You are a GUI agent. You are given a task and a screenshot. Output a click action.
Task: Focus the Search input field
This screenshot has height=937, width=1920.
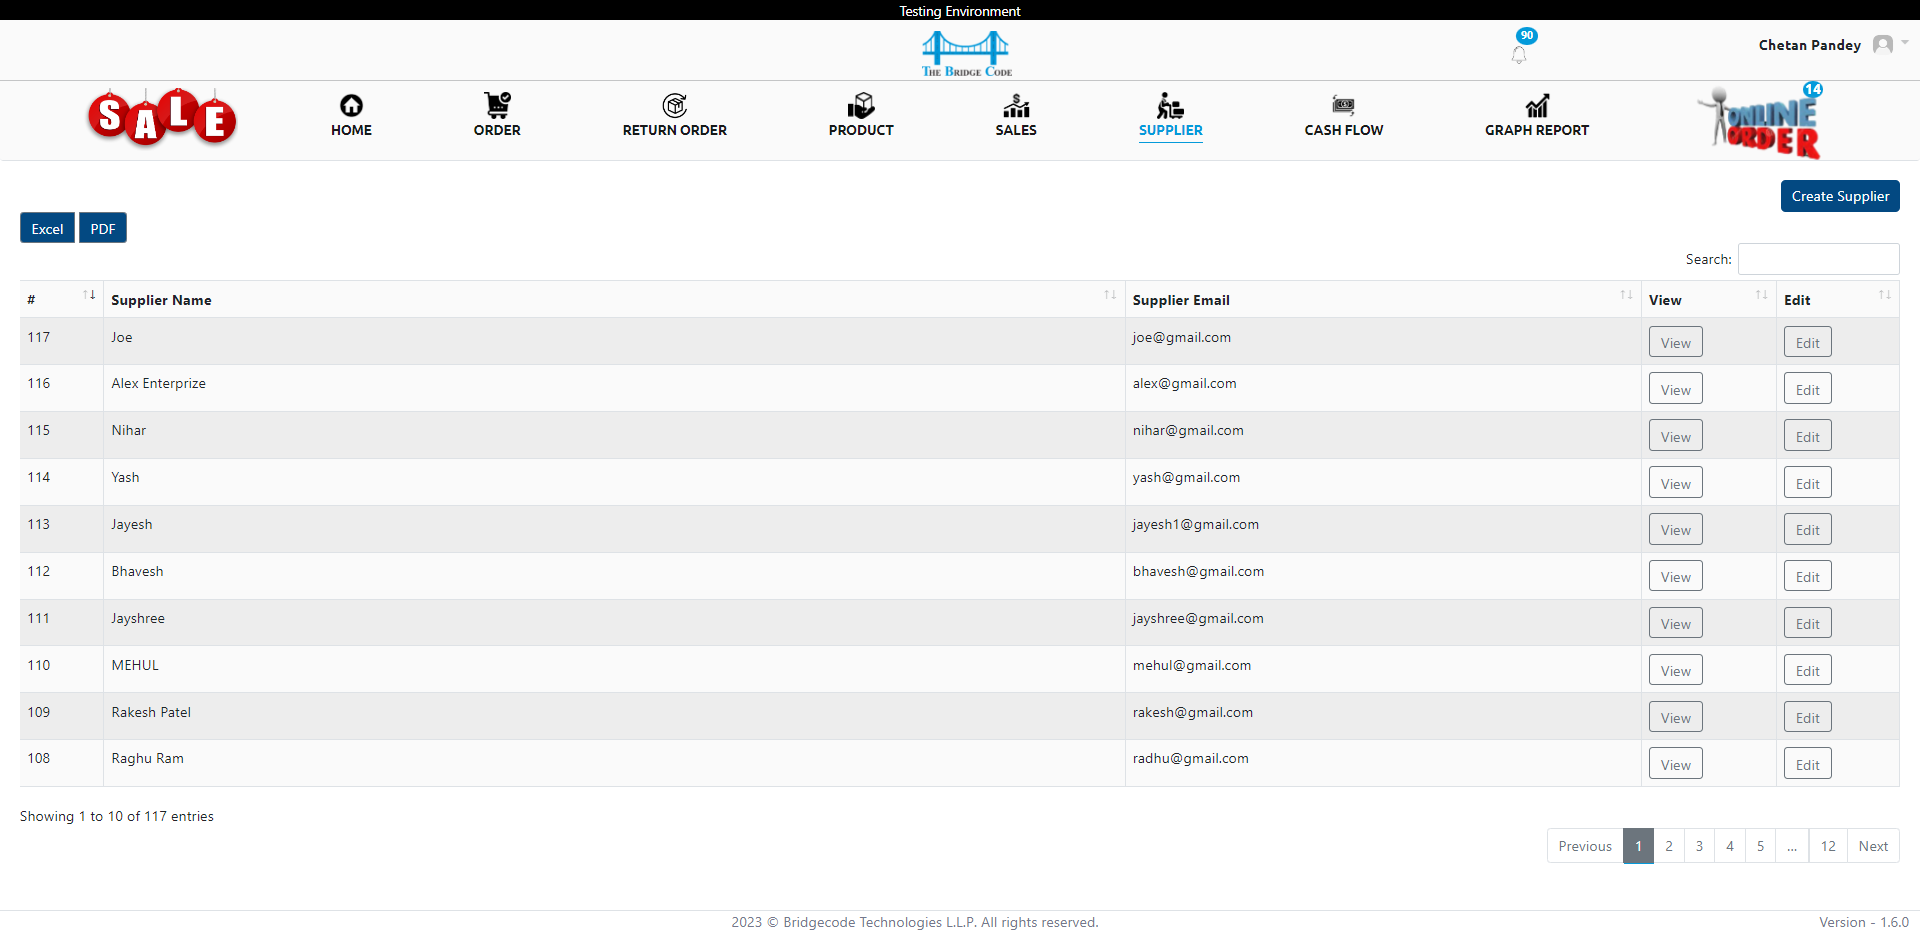(1819, 259)
